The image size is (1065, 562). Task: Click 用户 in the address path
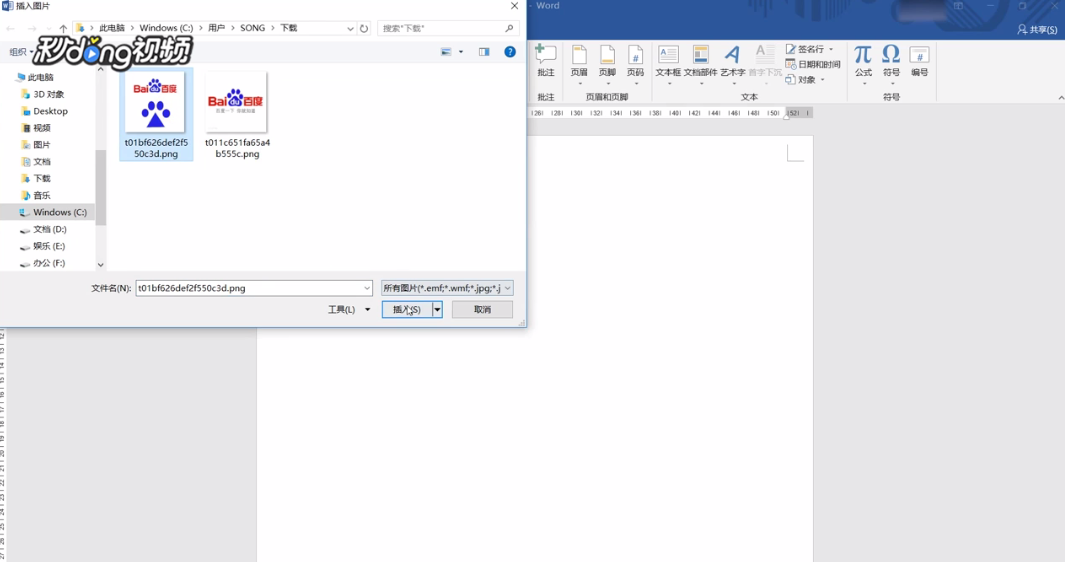217,28
